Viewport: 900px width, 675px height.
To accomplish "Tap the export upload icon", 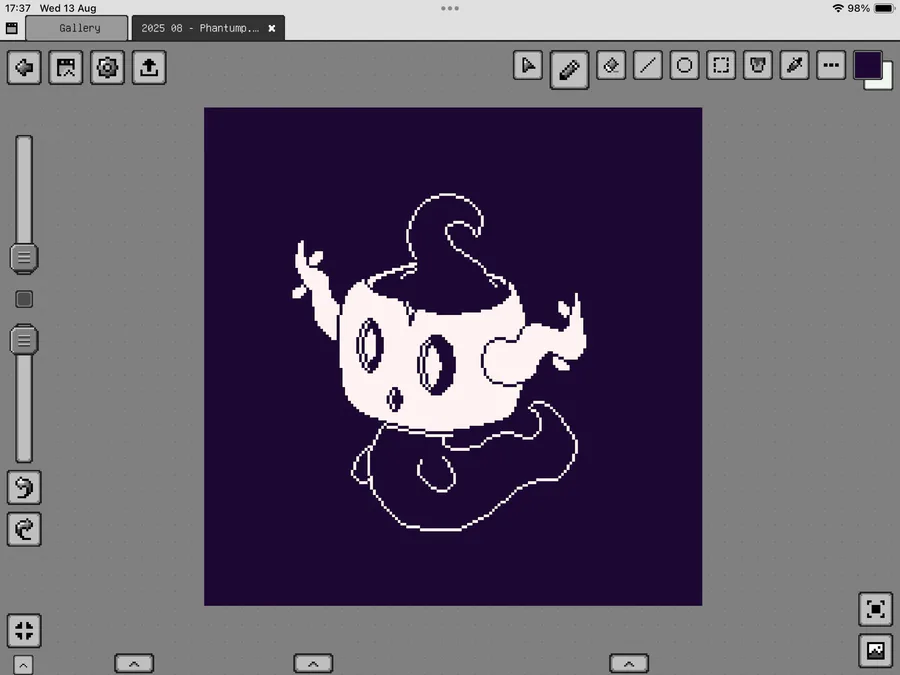I will pyautogui.click(x=149, y=68).
